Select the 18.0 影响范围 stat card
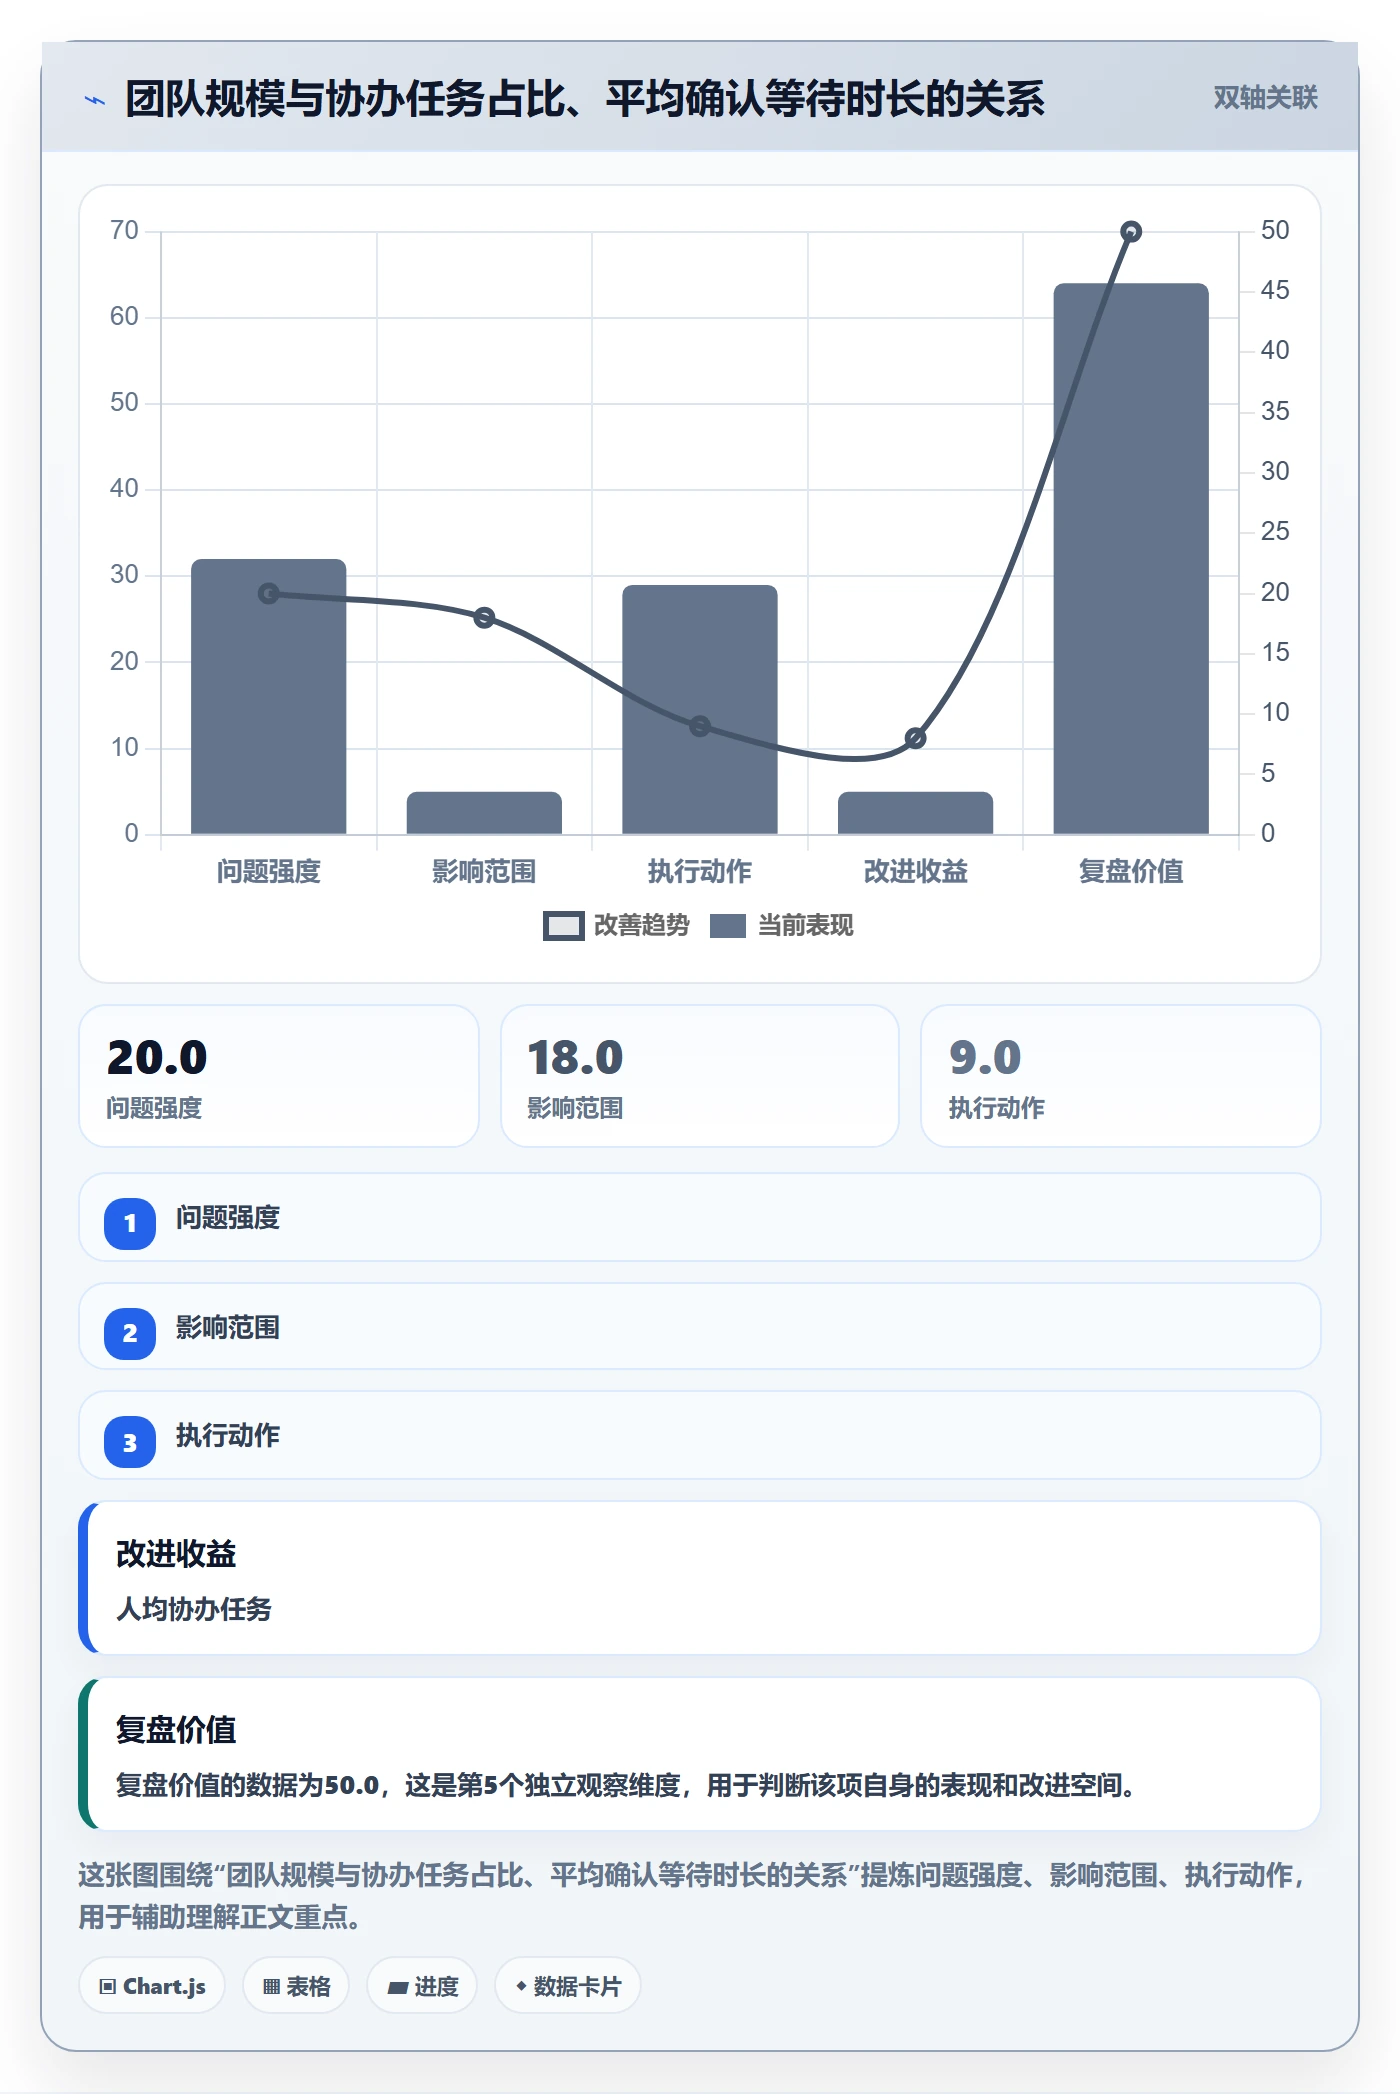 [700, 1076]
